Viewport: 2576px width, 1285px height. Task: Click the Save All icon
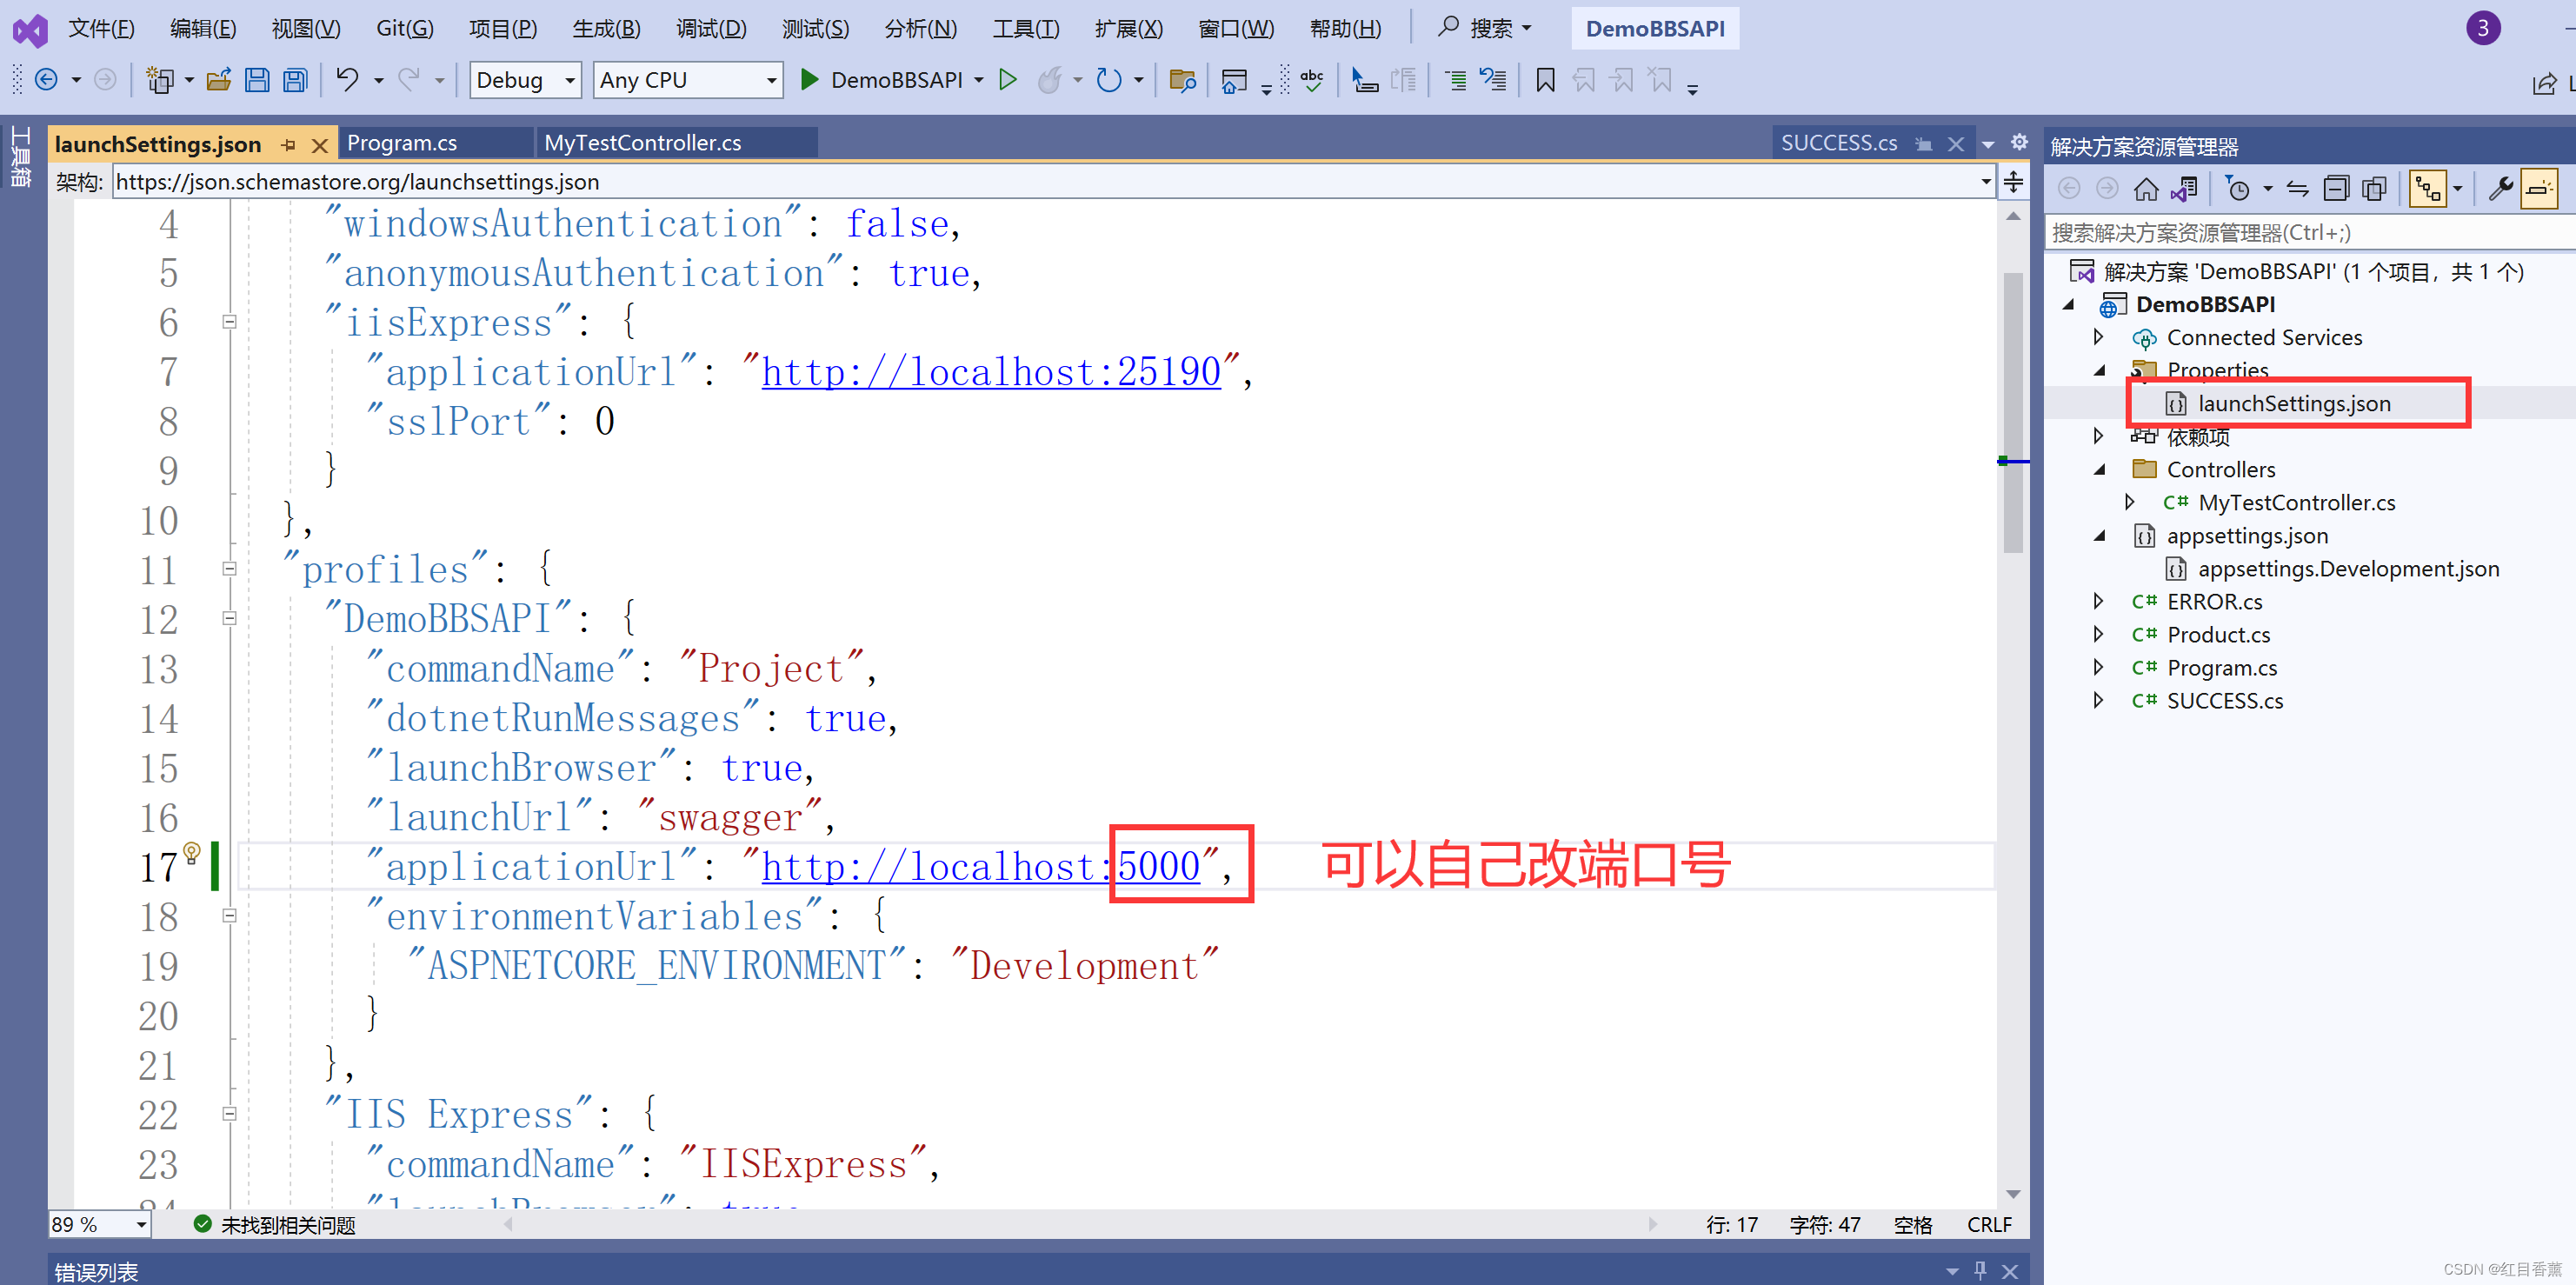pos(295,80)
